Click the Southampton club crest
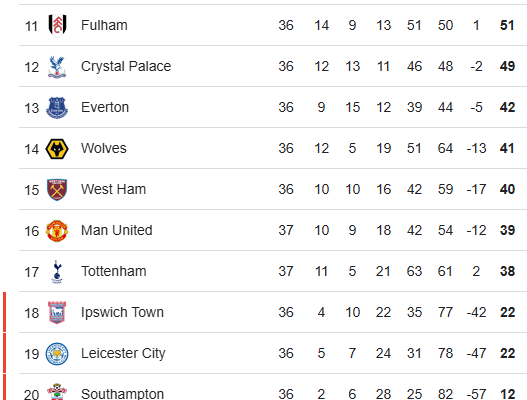 point(57,392)
